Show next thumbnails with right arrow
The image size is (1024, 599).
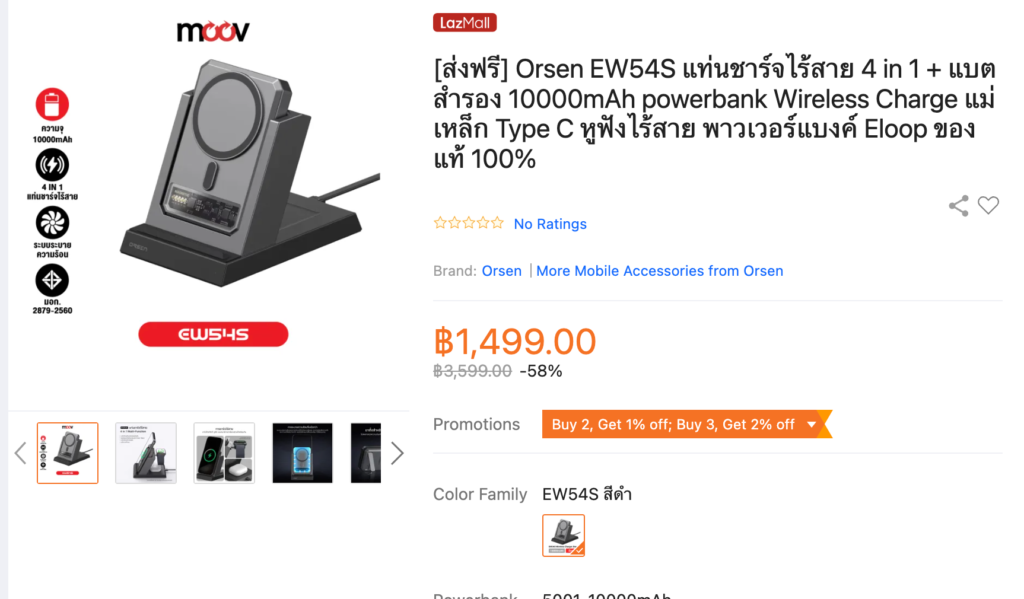click(397, 453)
